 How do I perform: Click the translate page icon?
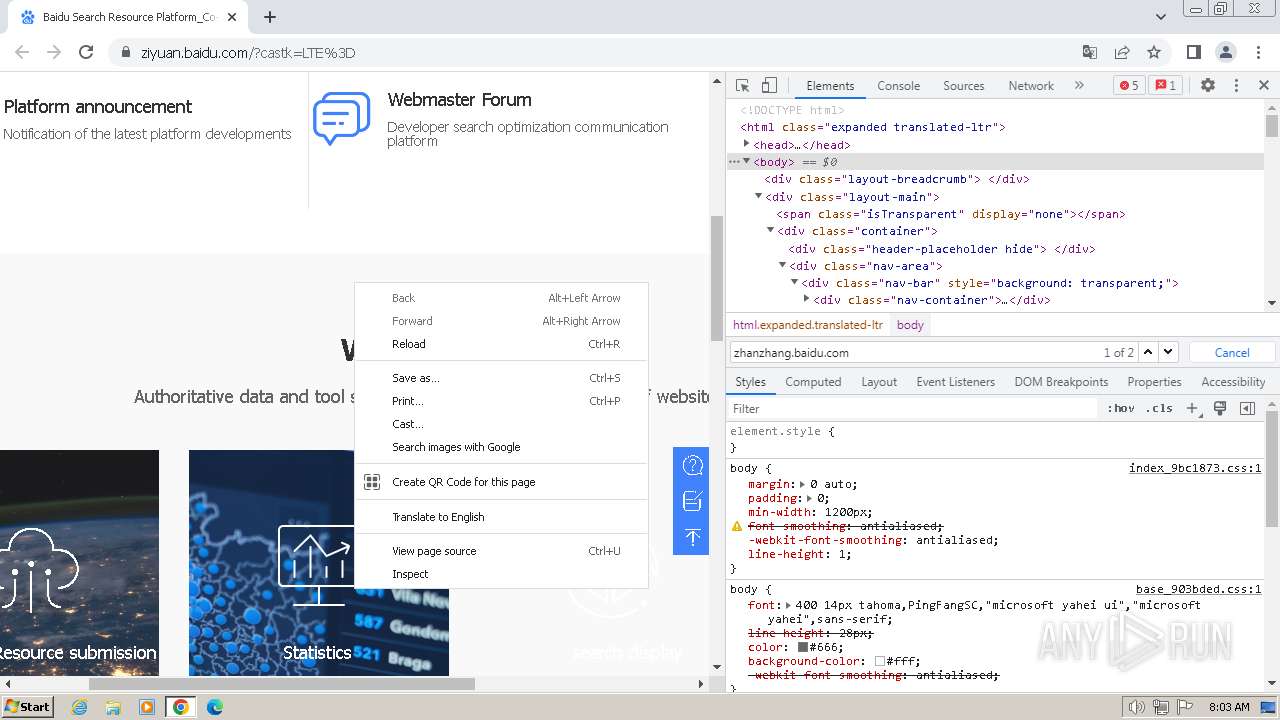[1090, 52]
